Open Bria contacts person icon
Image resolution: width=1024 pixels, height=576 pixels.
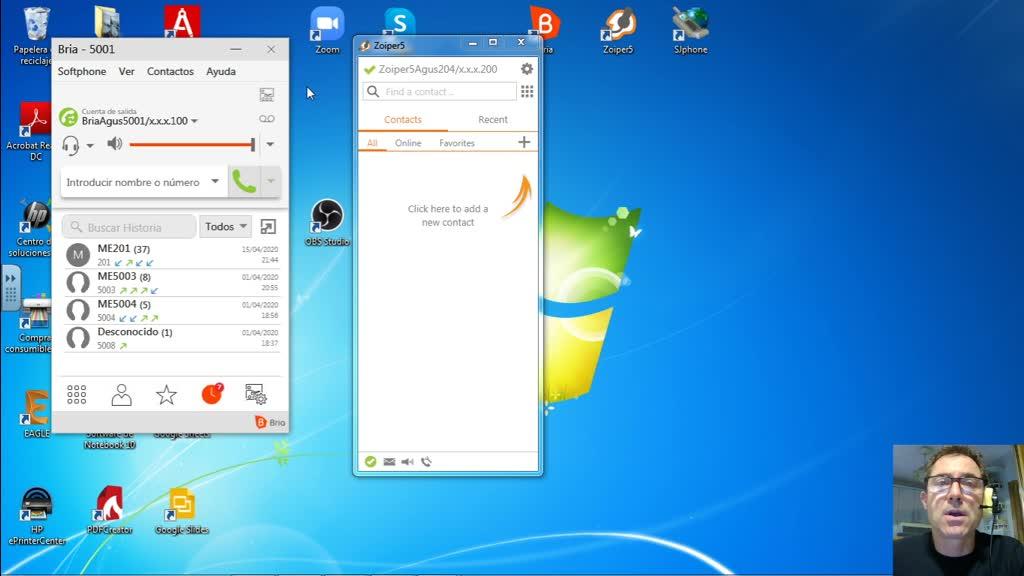(121, 394)
